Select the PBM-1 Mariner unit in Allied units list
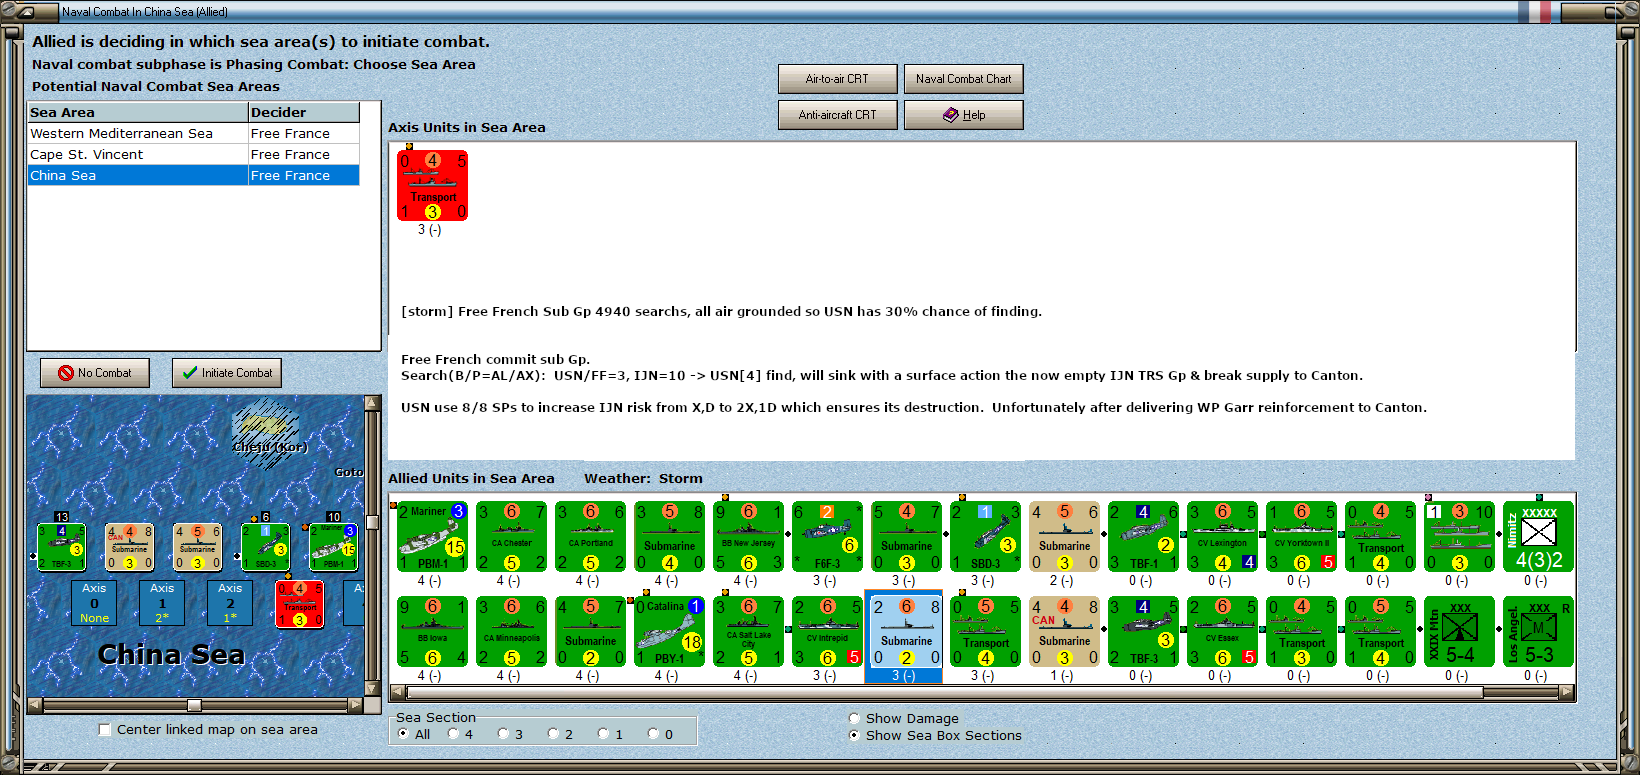This screenshot has height=775, width=1640. (433, 536)
